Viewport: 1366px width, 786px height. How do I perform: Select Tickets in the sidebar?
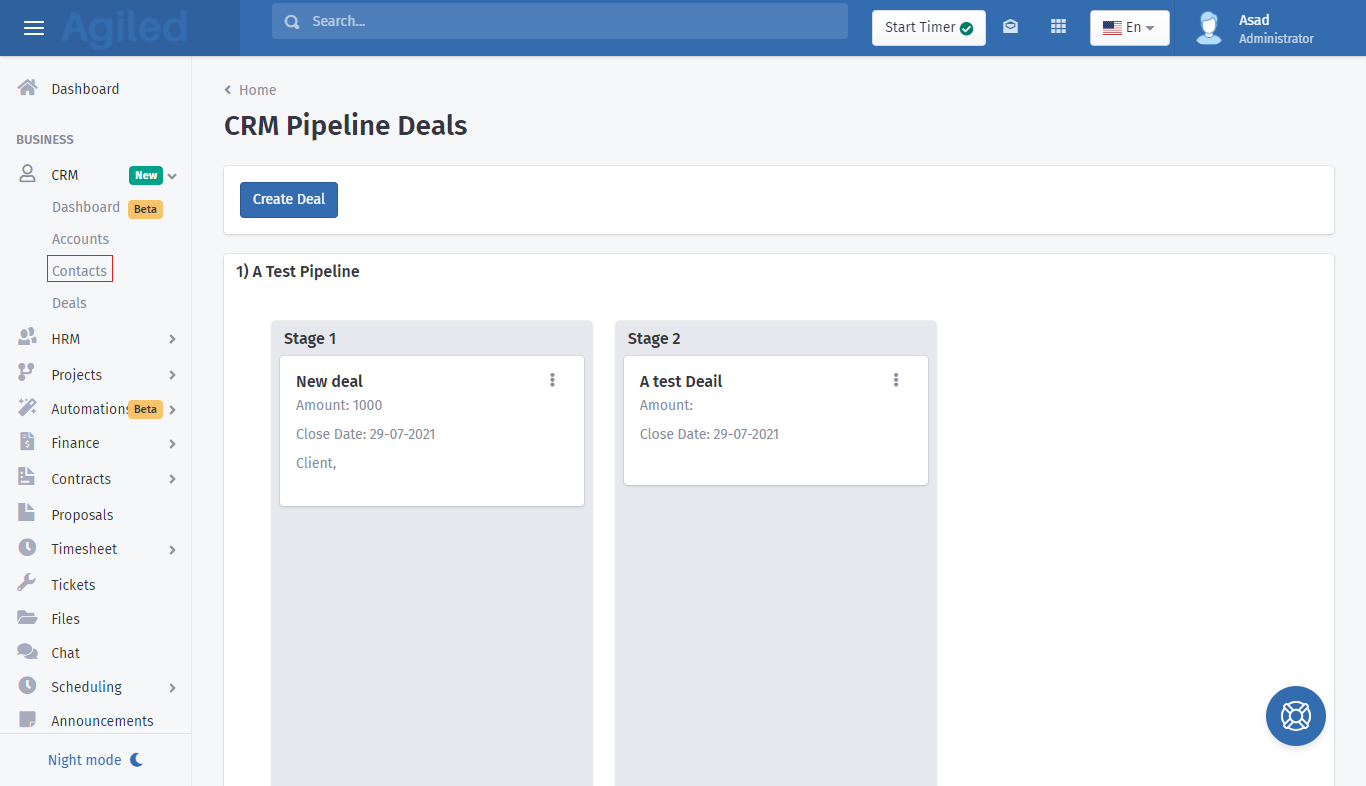click(73, 585)
